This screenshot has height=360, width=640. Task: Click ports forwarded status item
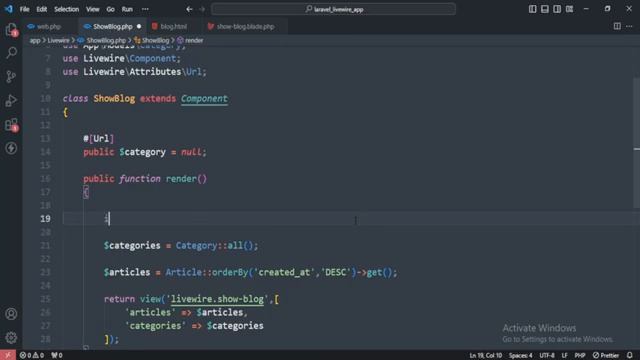(57, 355)
